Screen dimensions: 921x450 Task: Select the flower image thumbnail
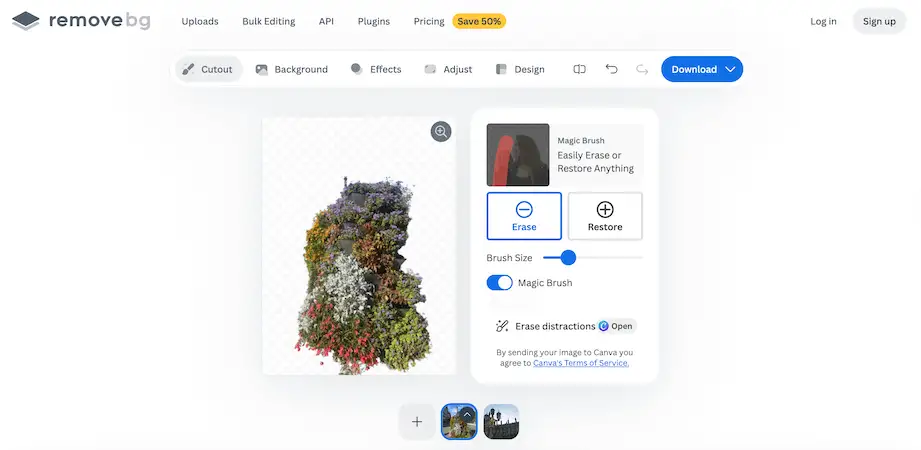pyautogui.click(x=459, y=421)
